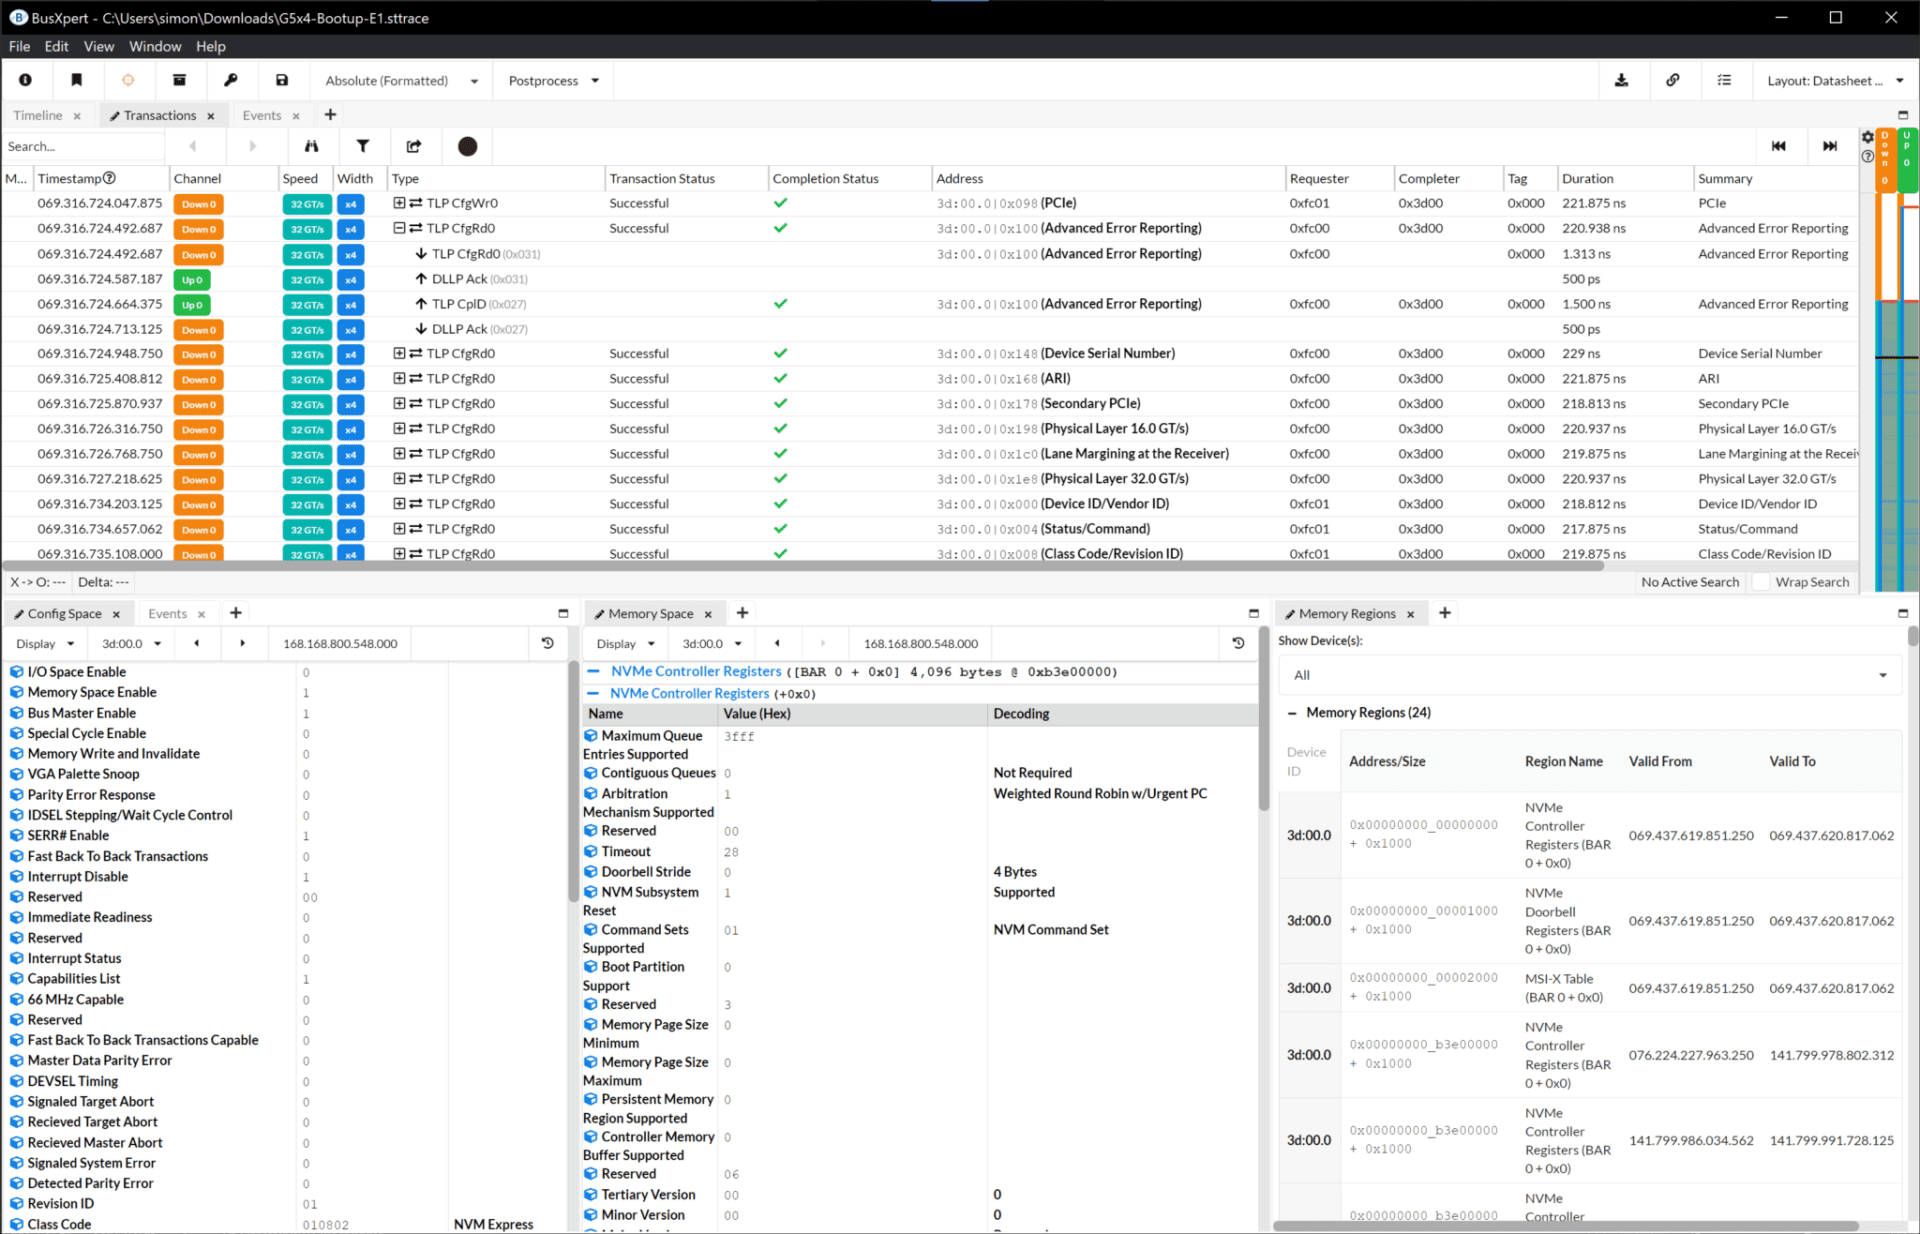Expand the TLP CfgWr0 transaction row
The width and height of the screenshot is (1920, 1234).
click(x=399, y=203)
